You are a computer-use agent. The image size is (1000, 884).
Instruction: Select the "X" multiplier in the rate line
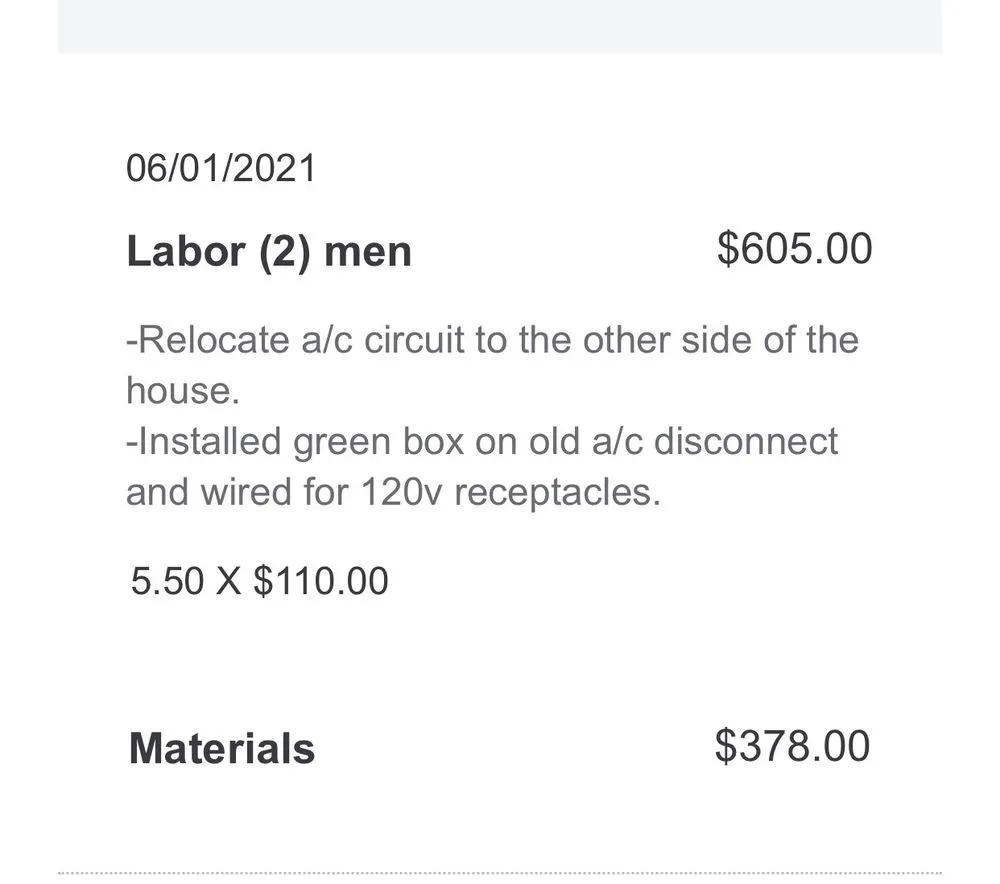click(228, 581)
